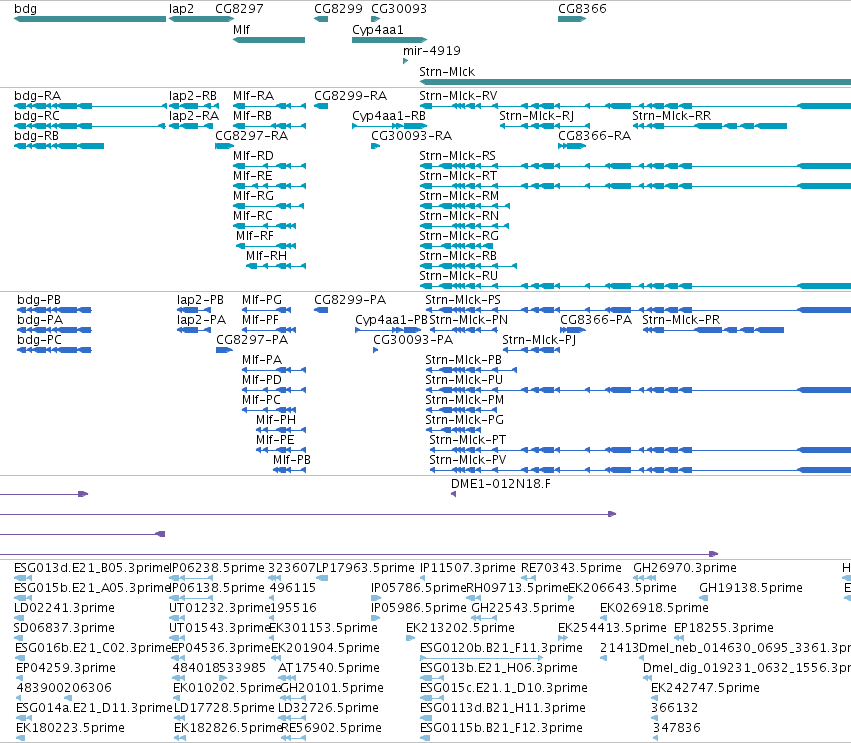The height and width of the screenshot is (743, 851).
Task: Select transcript bdg-RC
Action: pyautogui.click(x=37, y=116)
